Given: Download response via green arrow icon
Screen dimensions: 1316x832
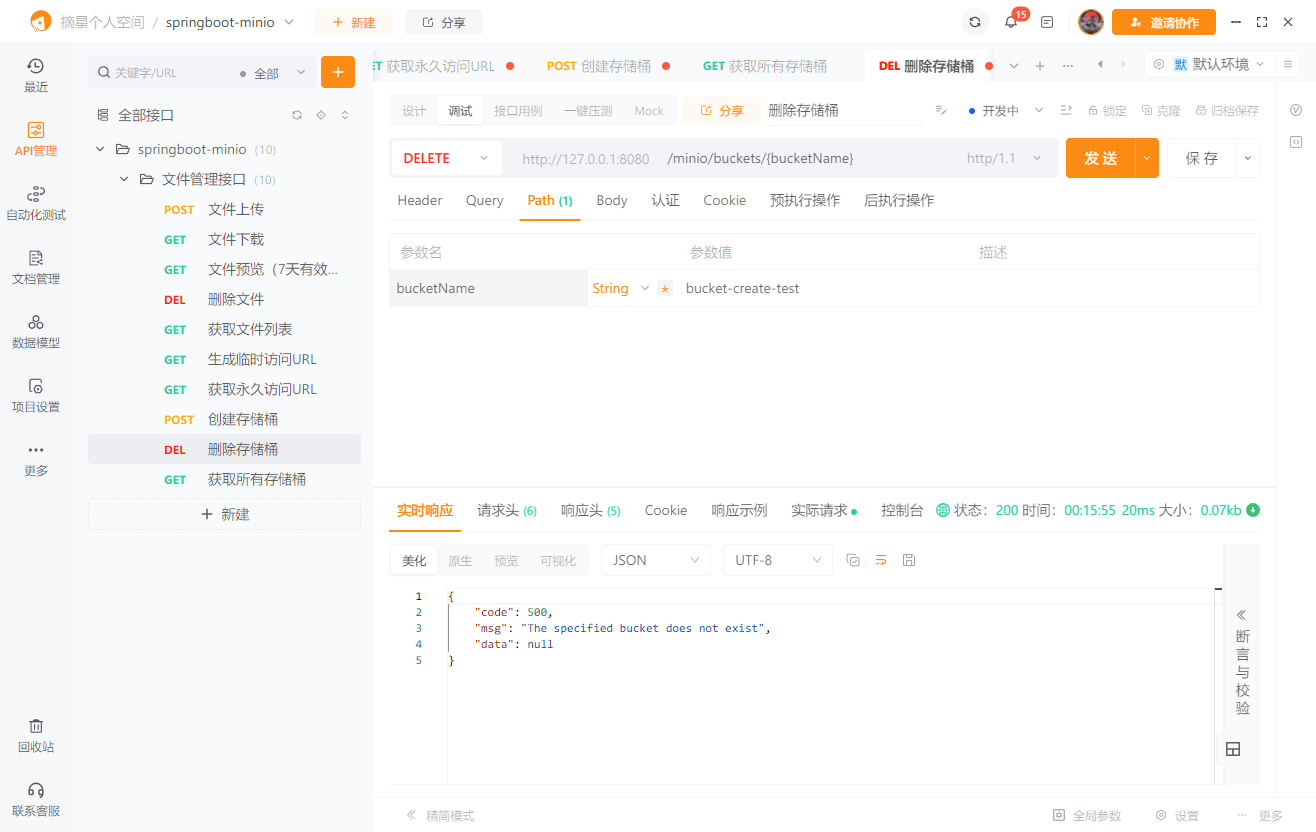Looking at the screenshot, I should (1253, 510).
